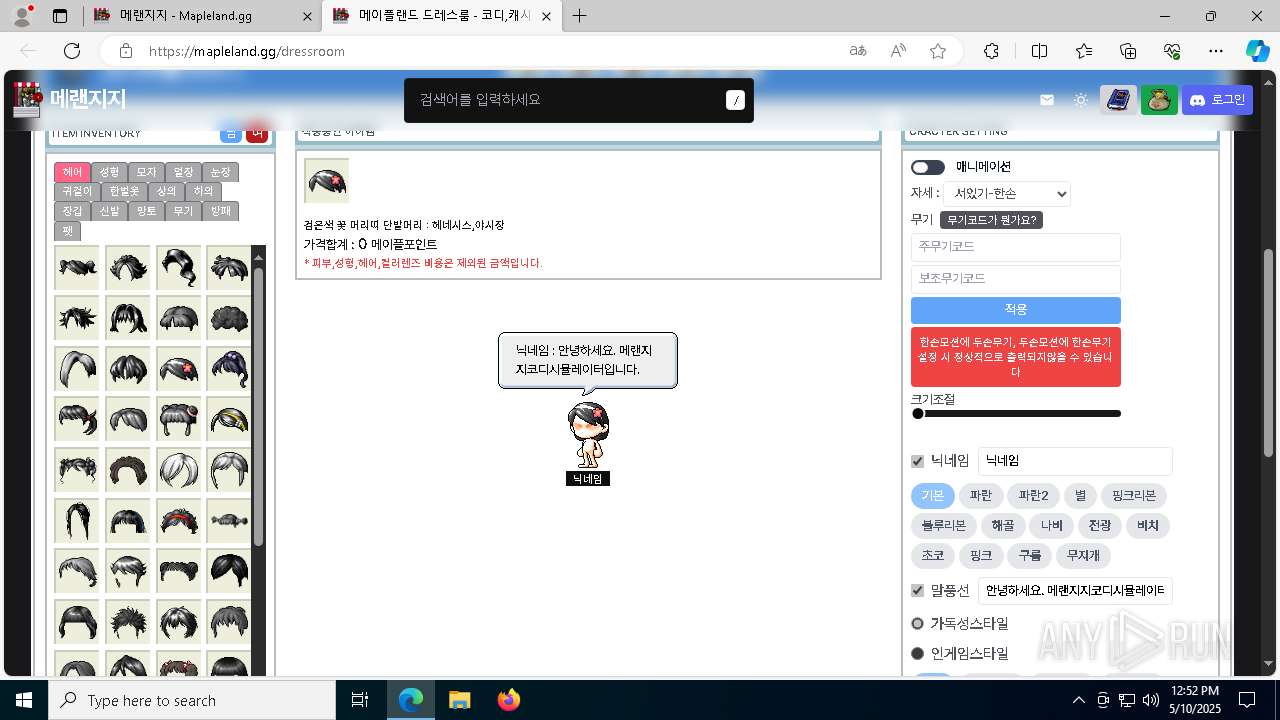Pick the spiky black hairstyle

(x=77, y=318)
